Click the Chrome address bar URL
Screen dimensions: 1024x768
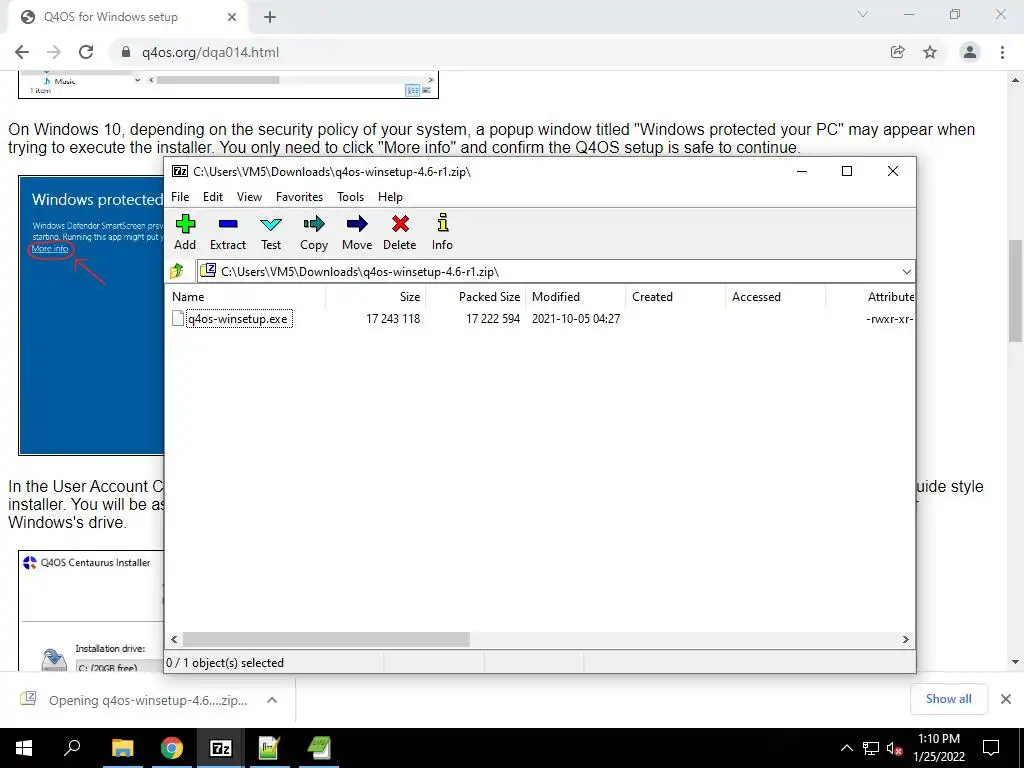(210, 52)
